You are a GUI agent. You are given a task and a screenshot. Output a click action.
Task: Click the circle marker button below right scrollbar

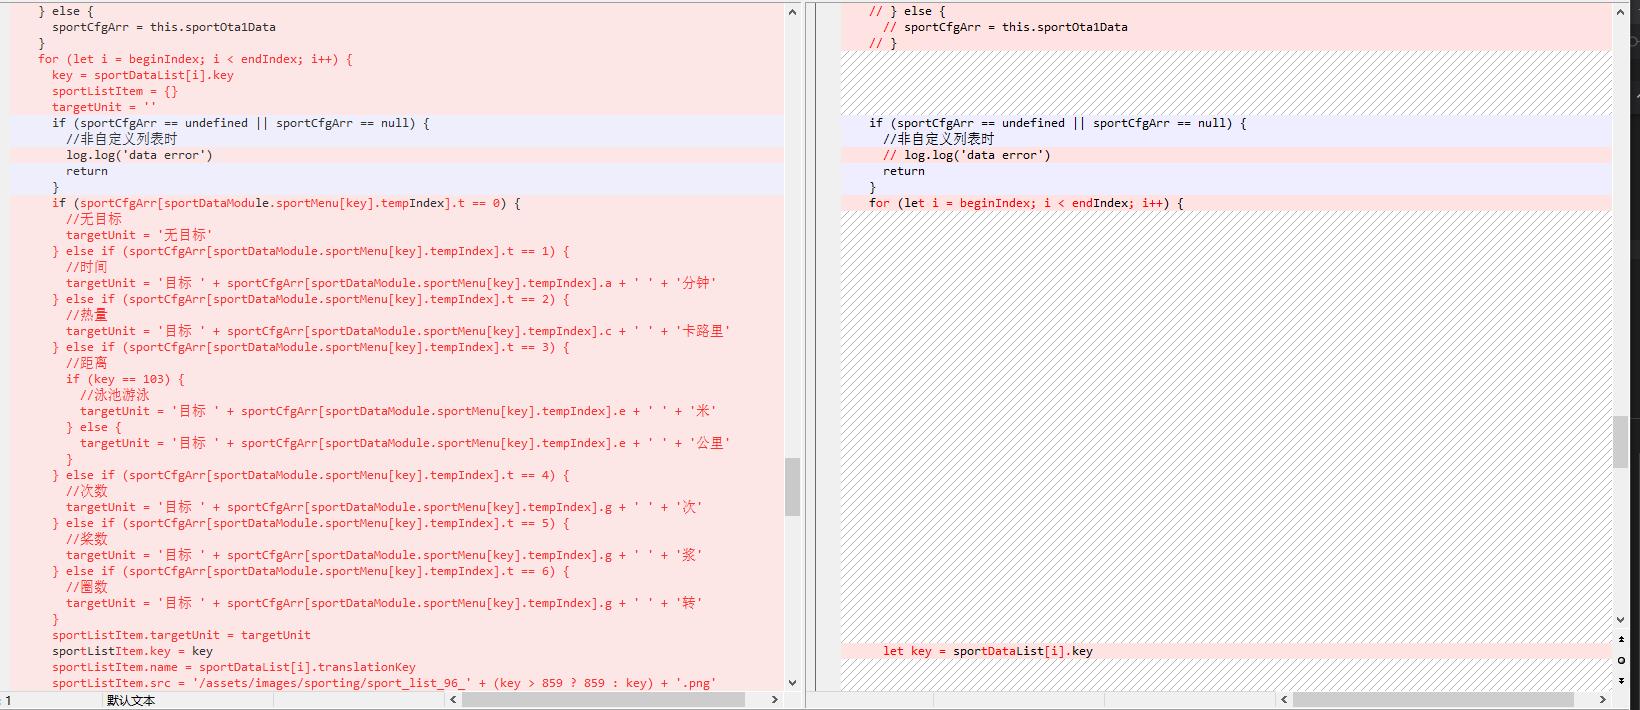pos(1621,660)
